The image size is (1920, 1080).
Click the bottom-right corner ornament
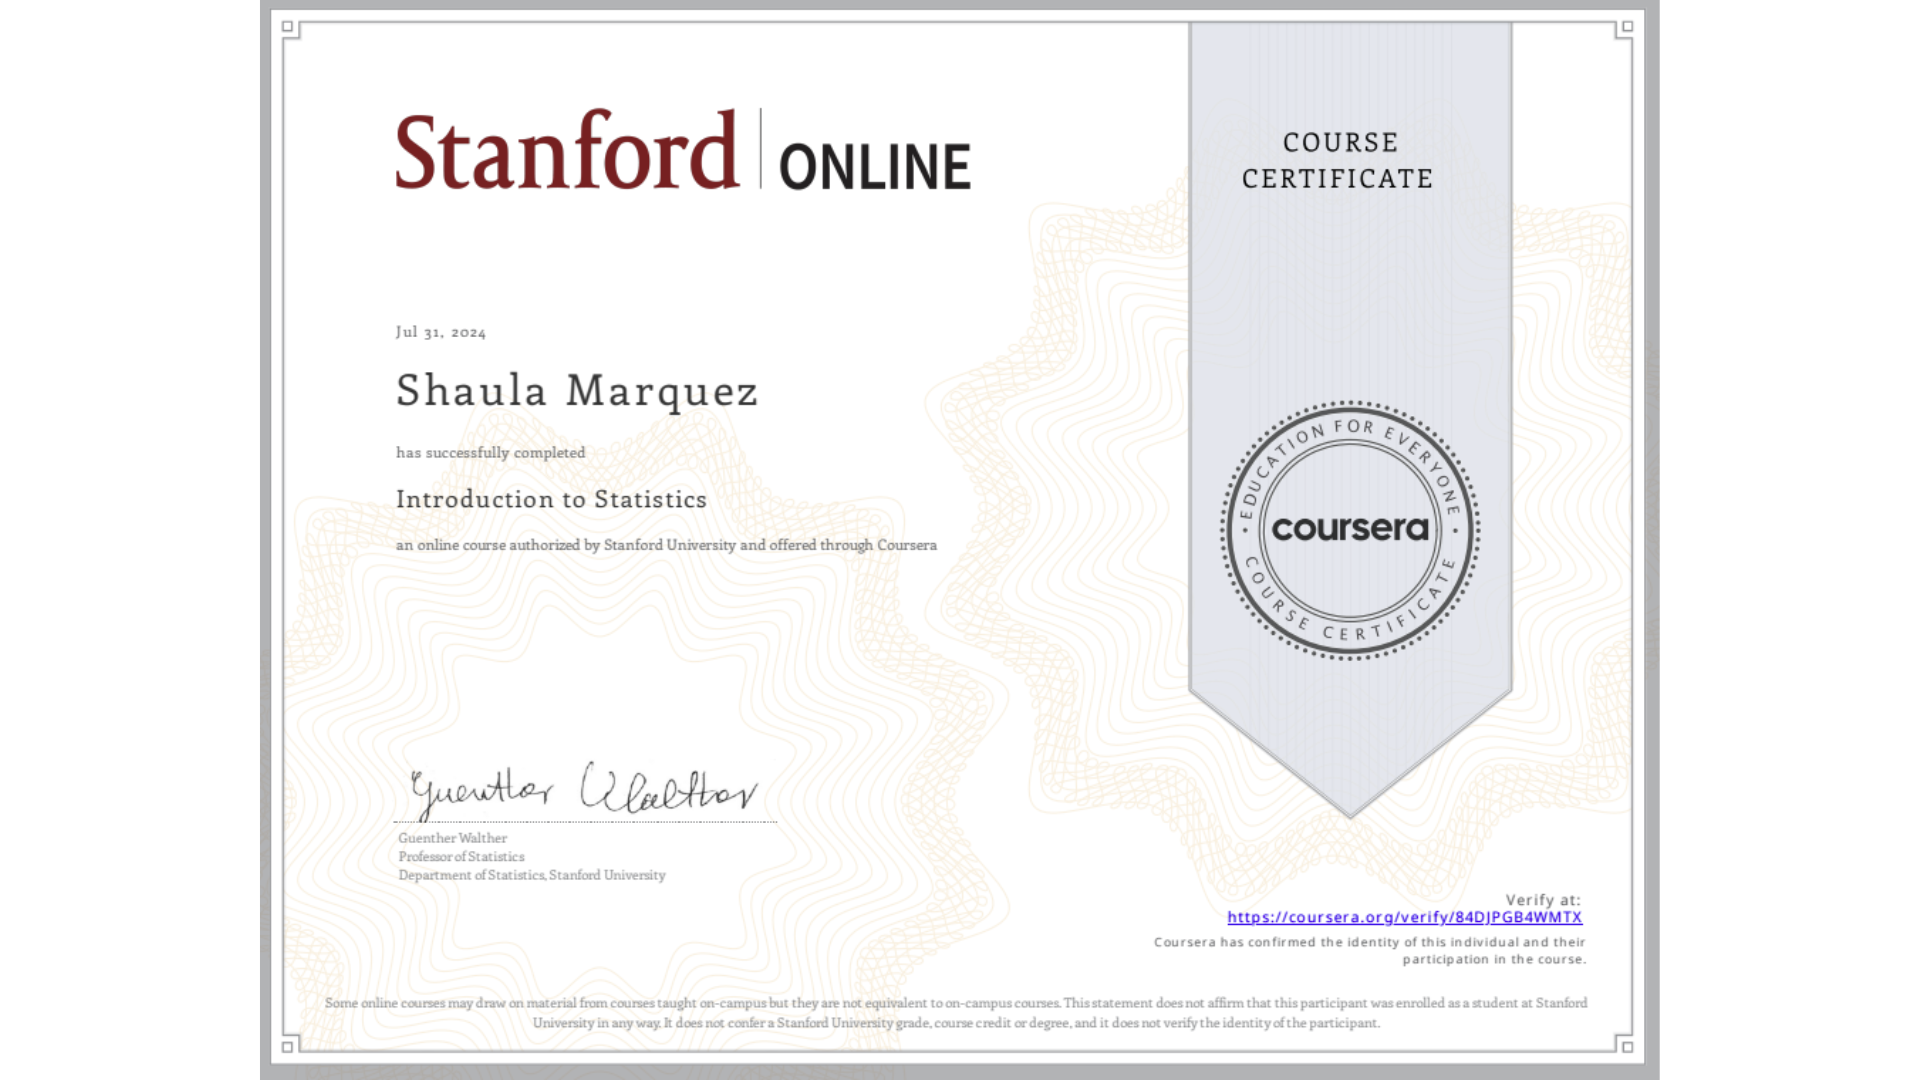1627,1046
